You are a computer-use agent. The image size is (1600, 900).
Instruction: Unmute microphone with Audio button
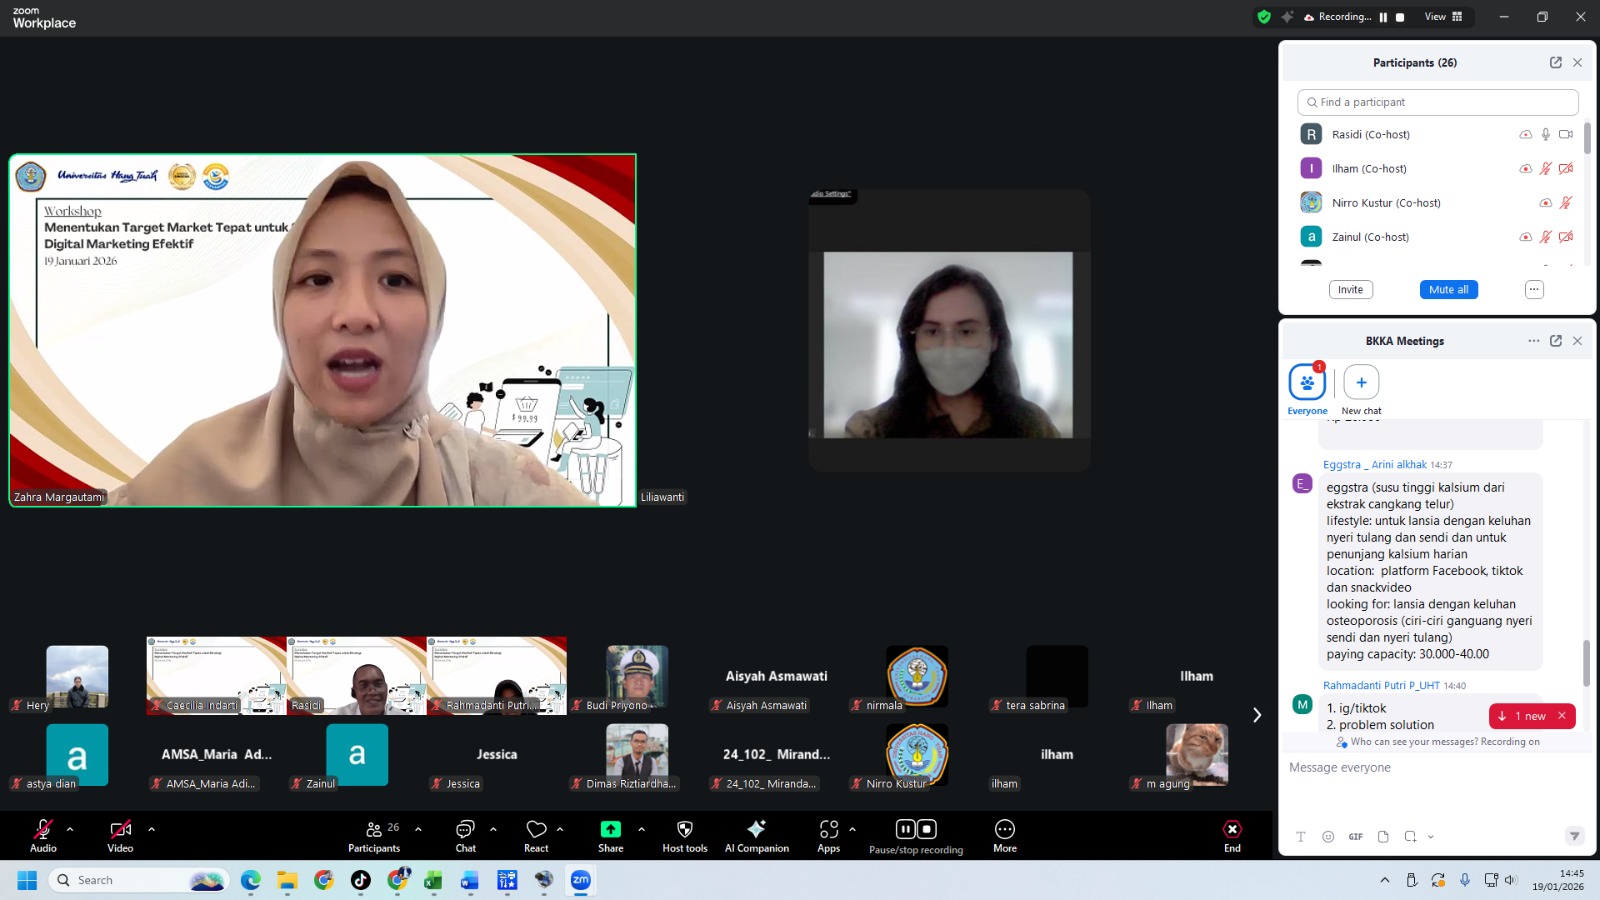click(x=43, y=830)
